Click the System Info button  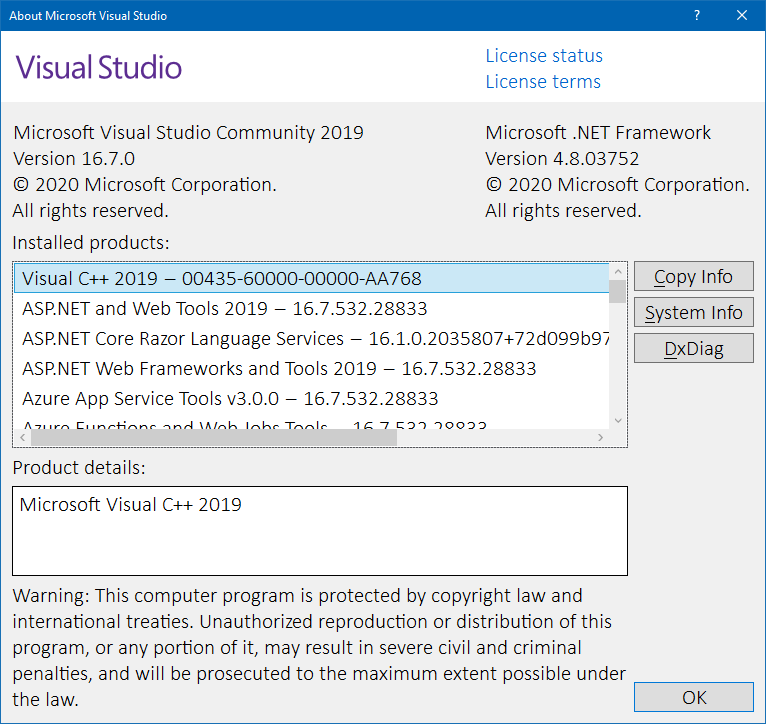pyautogui.click(x=693, y=313)
